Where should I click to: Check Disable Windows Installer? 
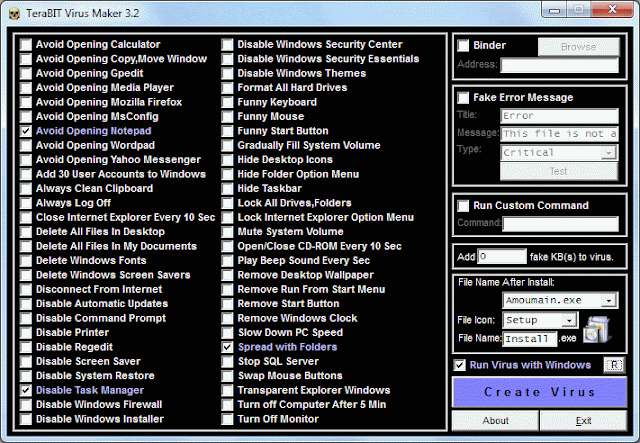pos(26,419)
